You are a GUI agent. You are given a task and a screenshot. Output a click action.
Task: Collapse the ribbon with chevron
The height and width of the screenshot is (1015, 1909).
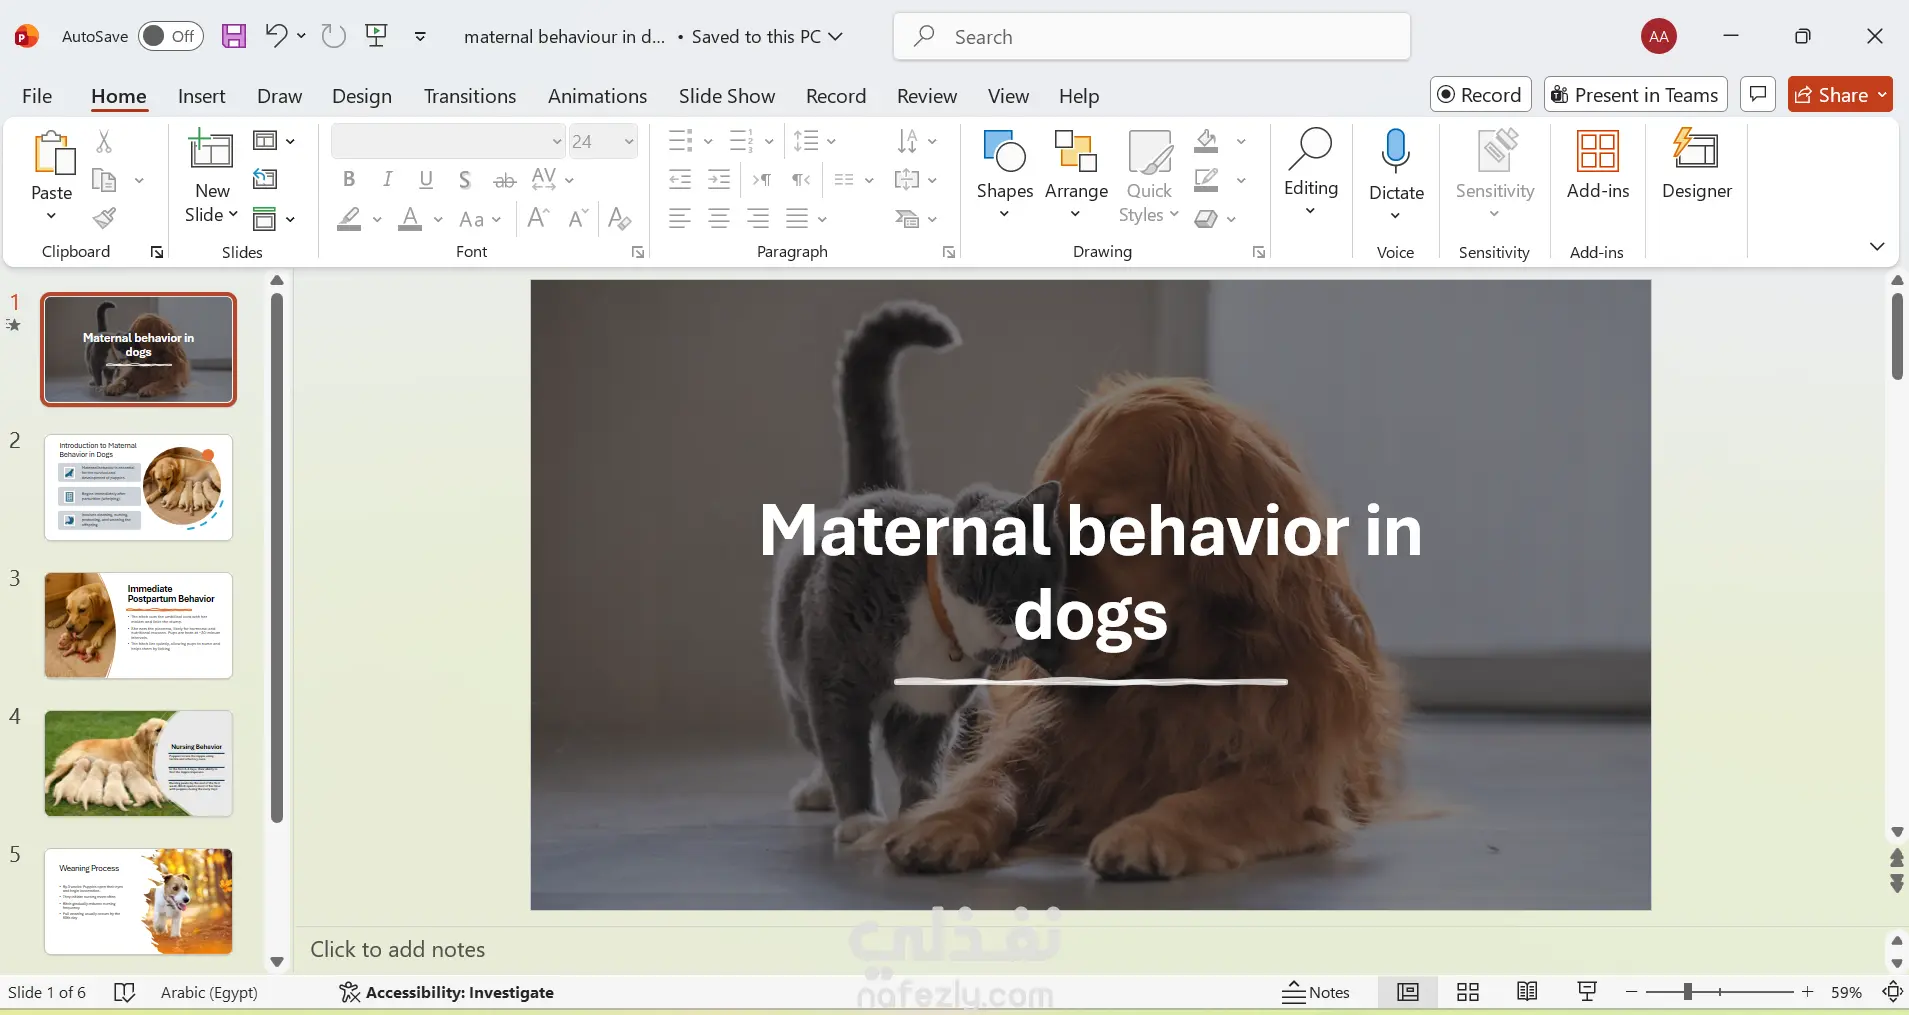(x=1877, y=246)
